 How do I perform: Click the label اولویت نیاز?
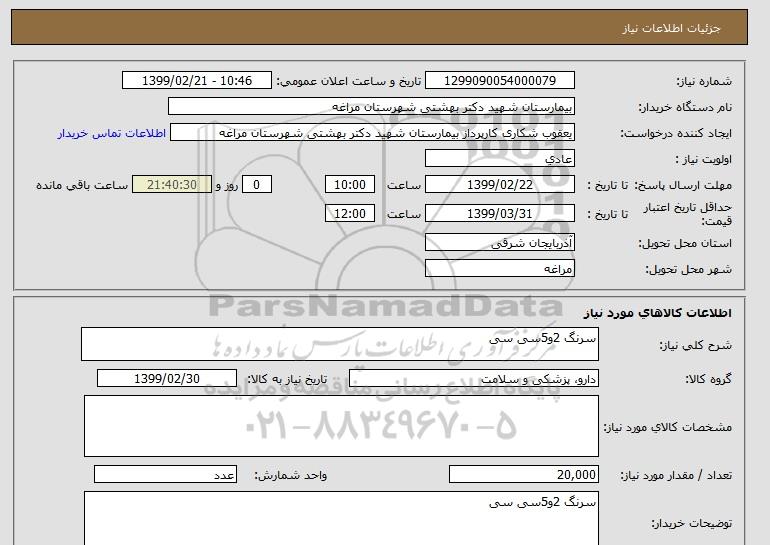coord(703,159)
